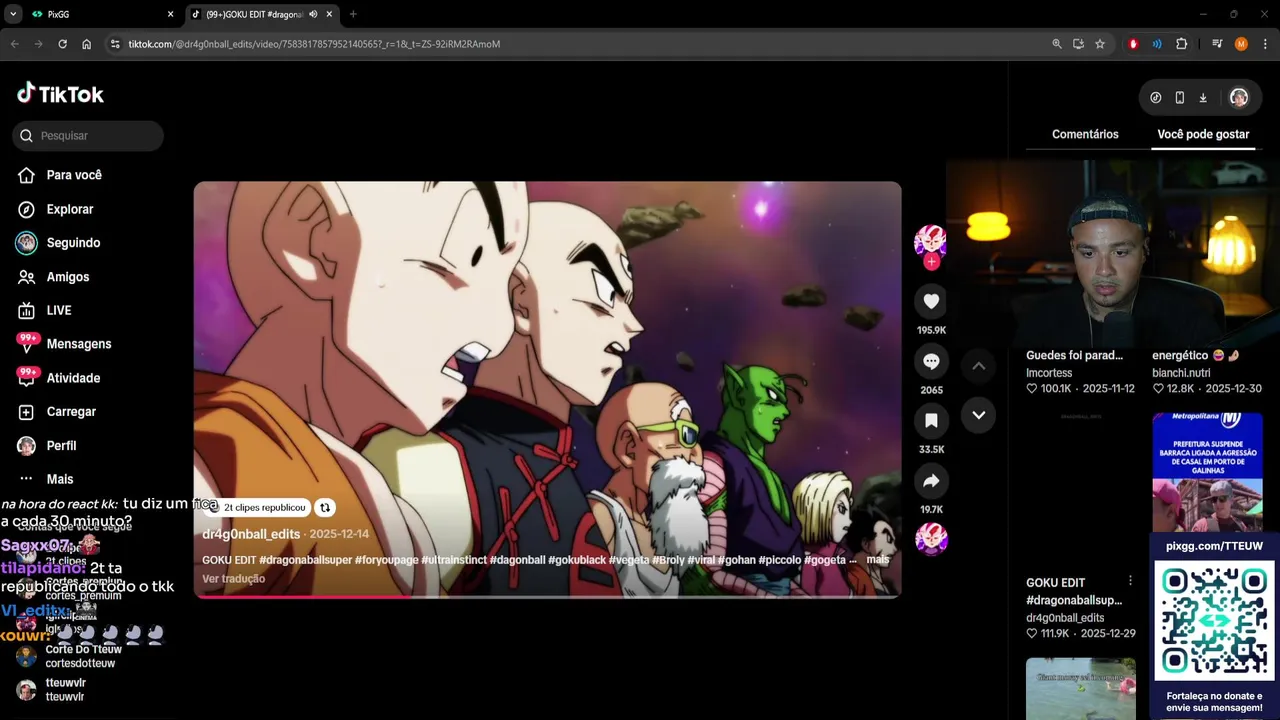The image size is (1280, 720).
Task: Save the video with the bookmark icon
Action: 931,421
